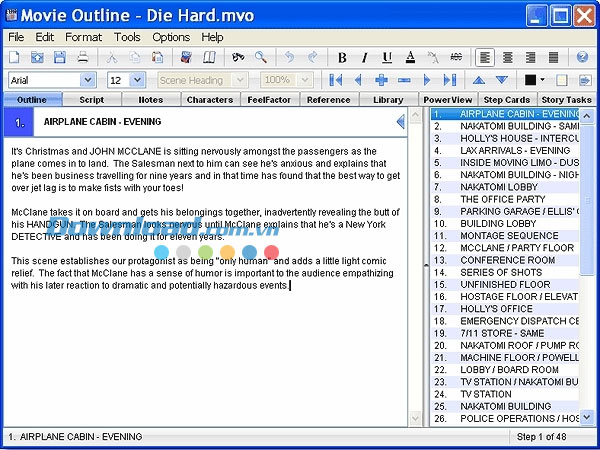
Task: Align text right
Action: [530, 57]
